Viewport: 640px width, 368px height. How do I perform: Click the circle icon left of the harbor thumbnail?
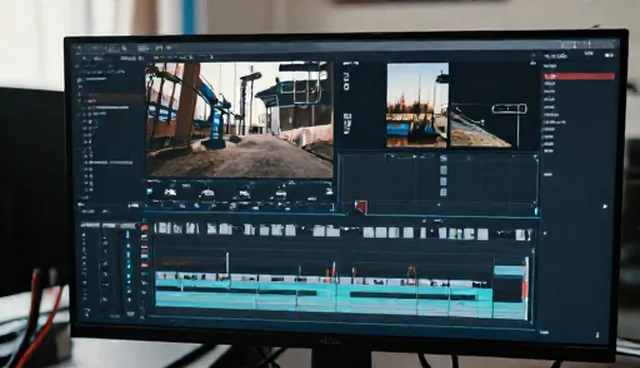[346, 86]
